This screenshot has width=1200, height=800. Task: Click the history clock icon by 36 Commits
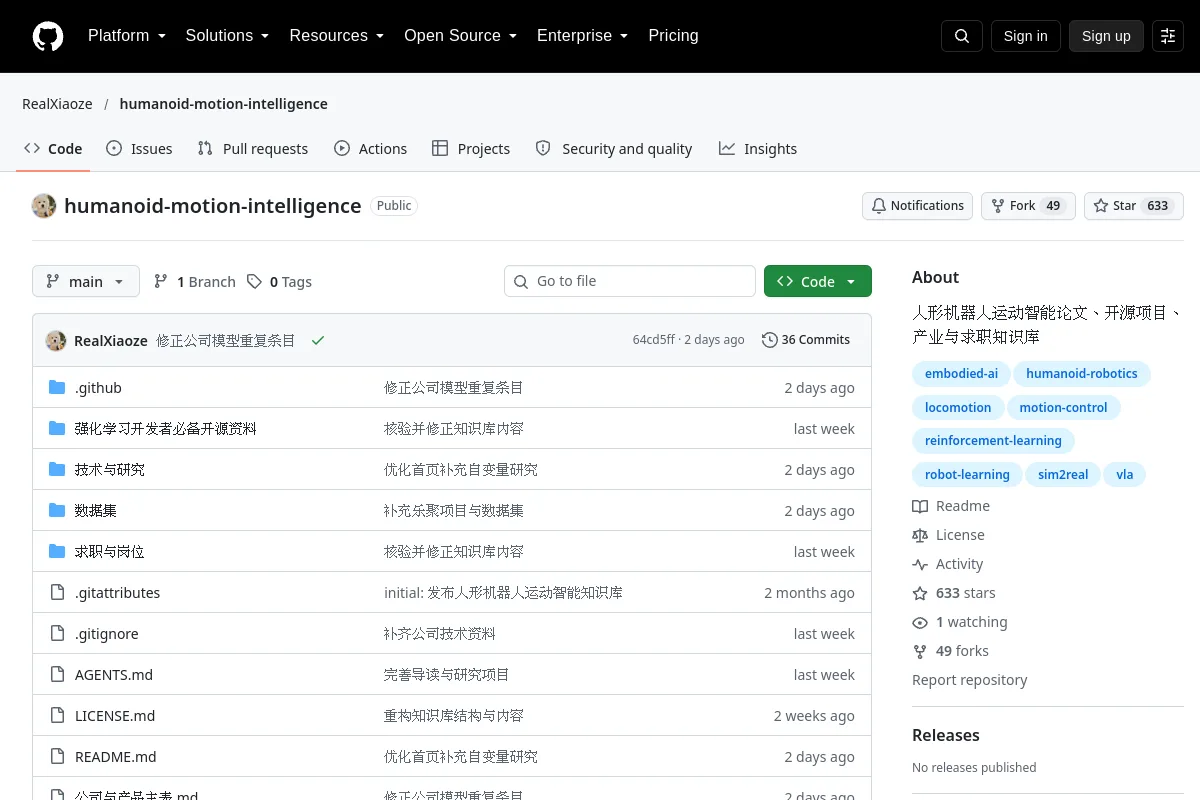770,340
